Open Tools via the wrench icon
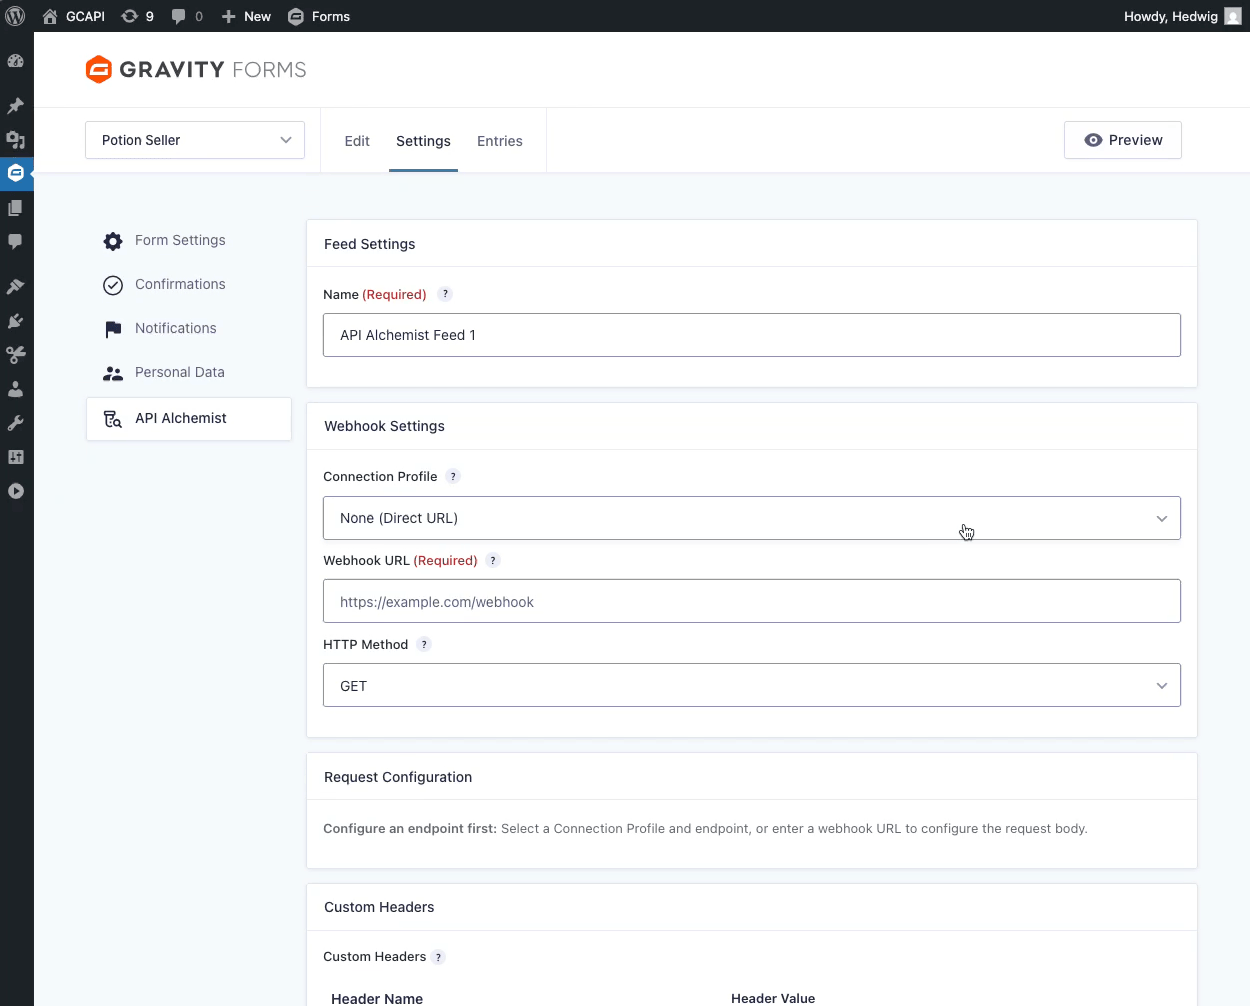The image size is (1250, 1006). click(15, 423)
